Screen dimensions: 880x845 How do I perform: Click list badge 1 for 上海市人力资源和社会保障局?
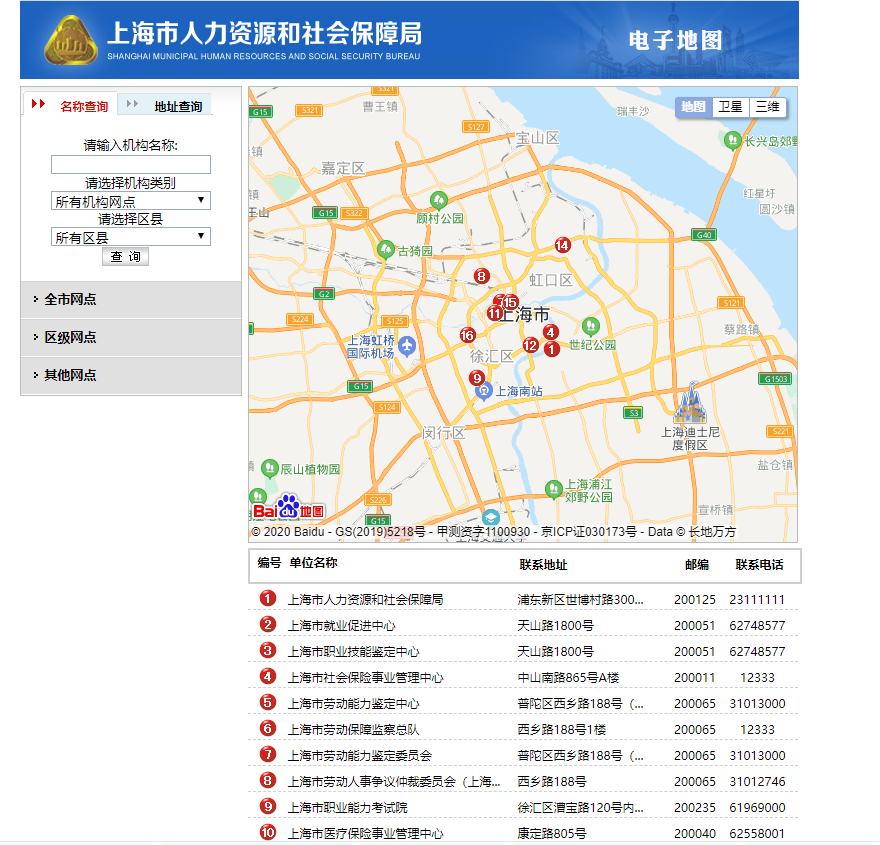268,598
